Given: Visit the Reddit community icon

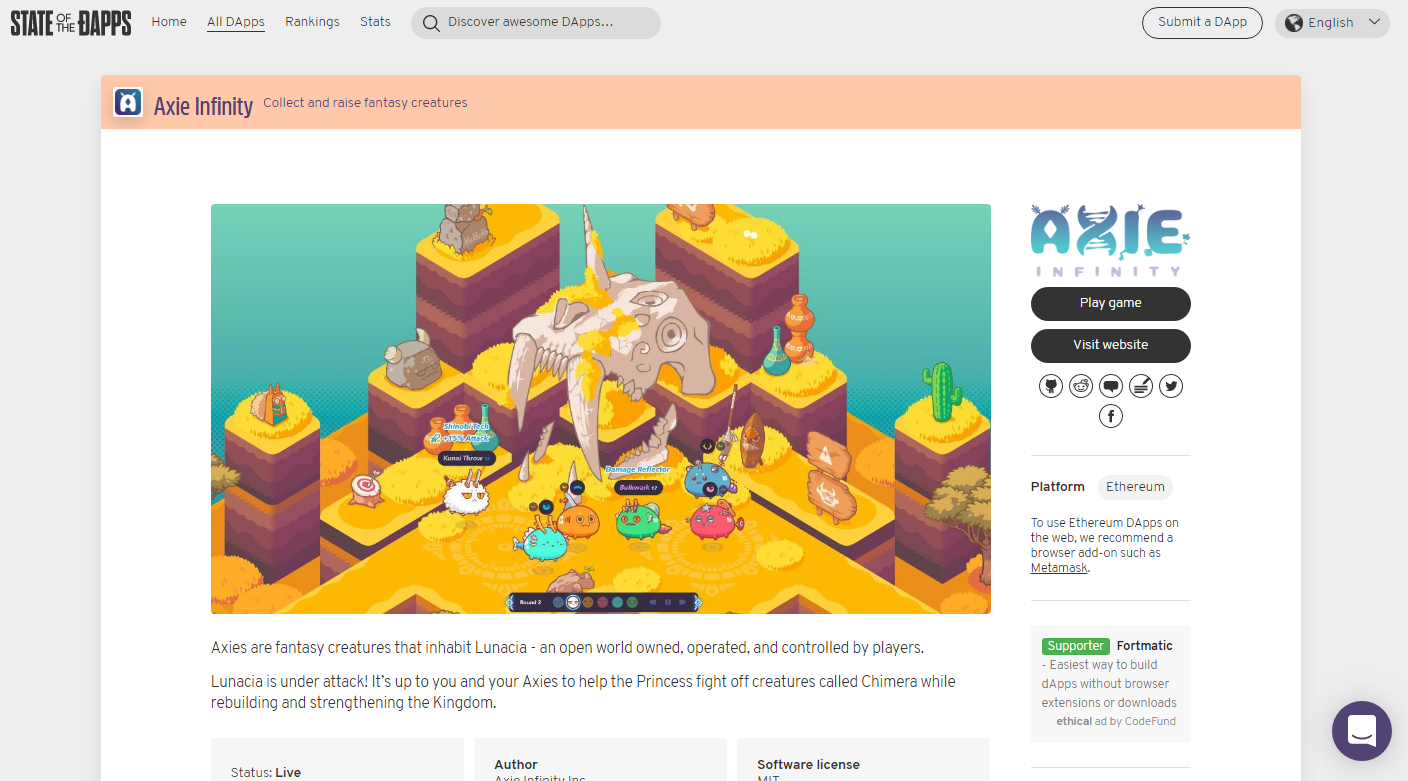Looking at the screenshot, I should pyautogui.click(x=1081, y=385).
